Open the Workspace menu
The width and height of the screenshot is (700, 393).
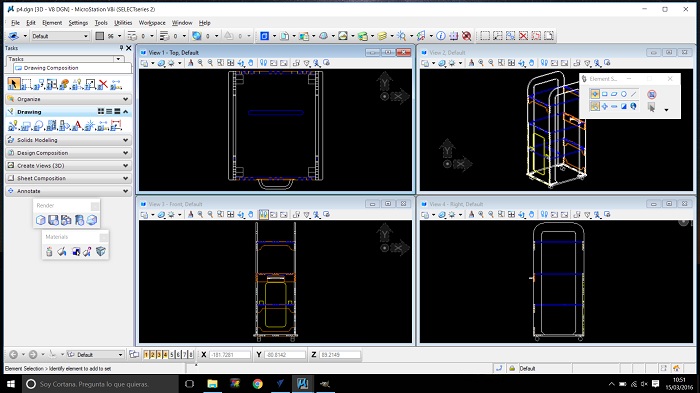[x=152, y=23]
